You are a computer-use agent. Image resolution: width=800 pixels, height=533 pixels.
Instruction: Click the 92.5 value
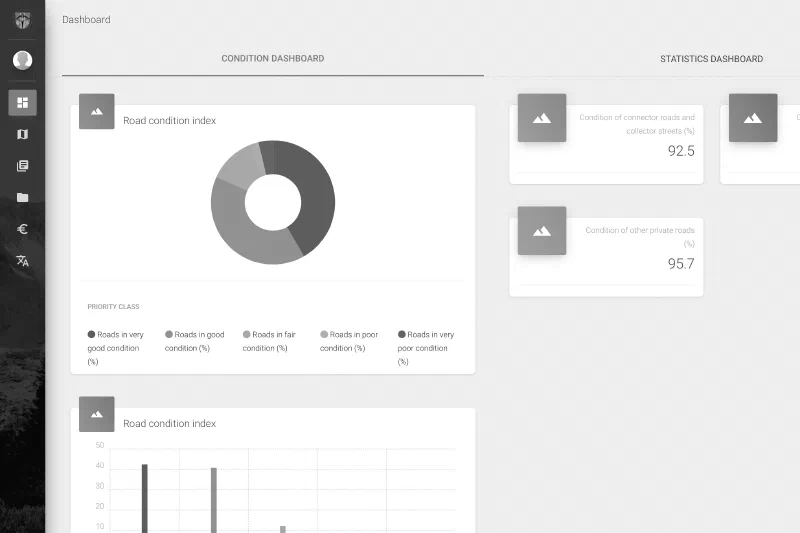pyautogui.click(x=681, y=151)
